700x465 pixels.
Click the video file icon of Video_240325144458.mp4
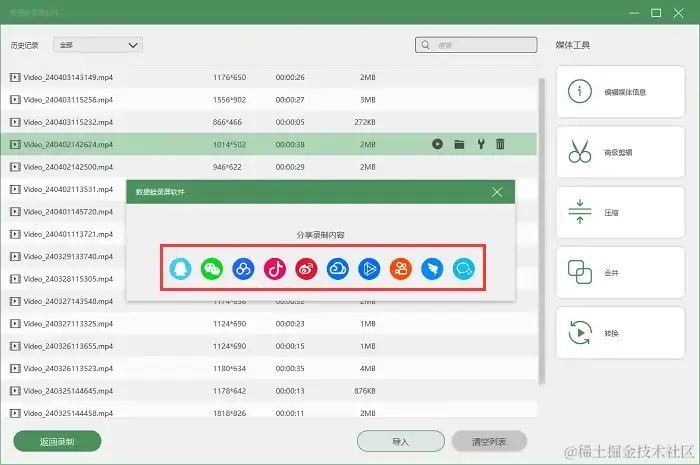pos(15,413)
